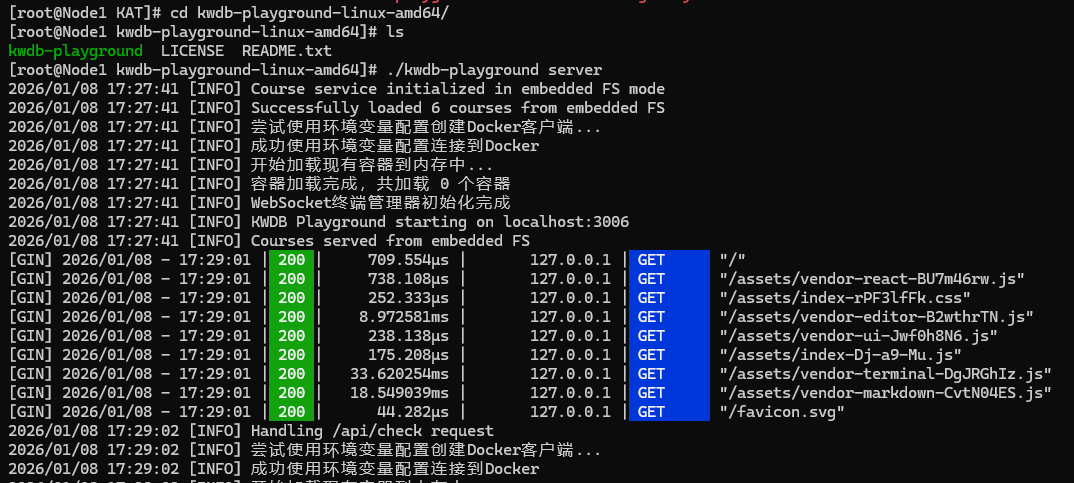The image size is (1074, 483).
Task: Click the "/favicon.svg" request path
Action: [782, 412]
